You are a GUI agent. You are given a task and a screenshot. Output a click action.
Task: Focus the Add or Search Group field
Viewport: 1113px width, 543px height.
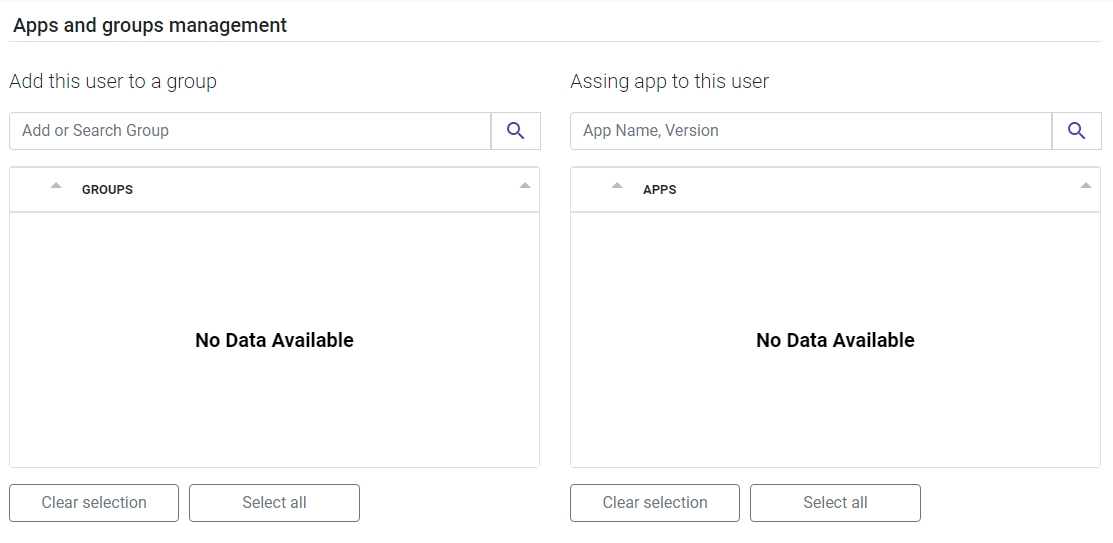pyautogui.click(x=250, y=131)
